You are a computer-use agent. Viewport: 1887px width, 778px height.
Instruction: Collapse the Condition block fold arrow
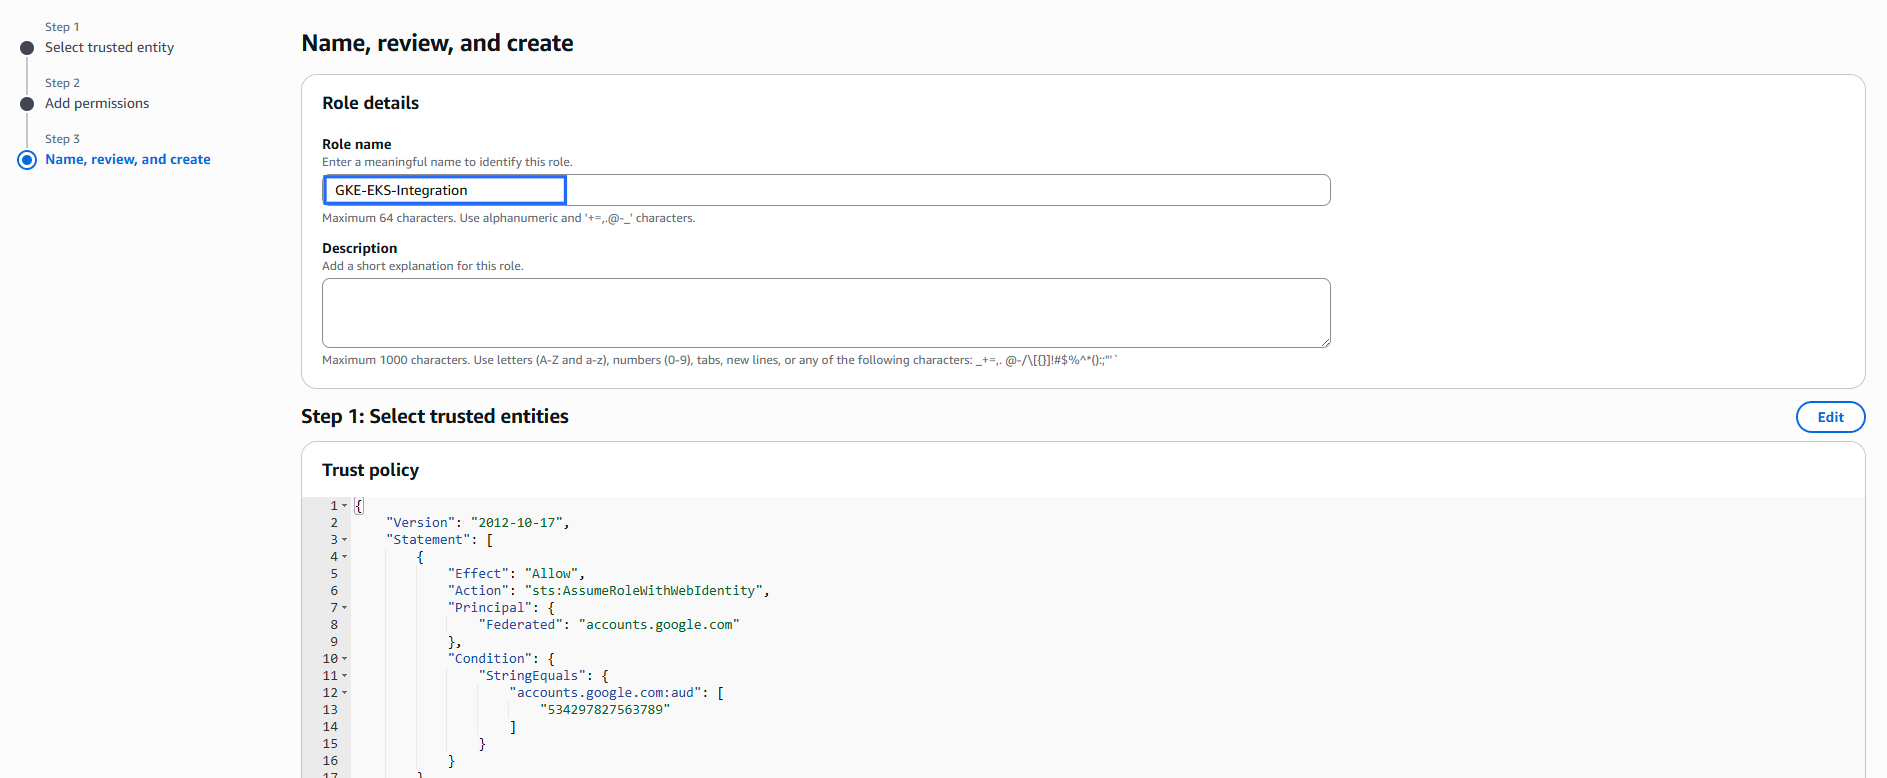[345, 659]
